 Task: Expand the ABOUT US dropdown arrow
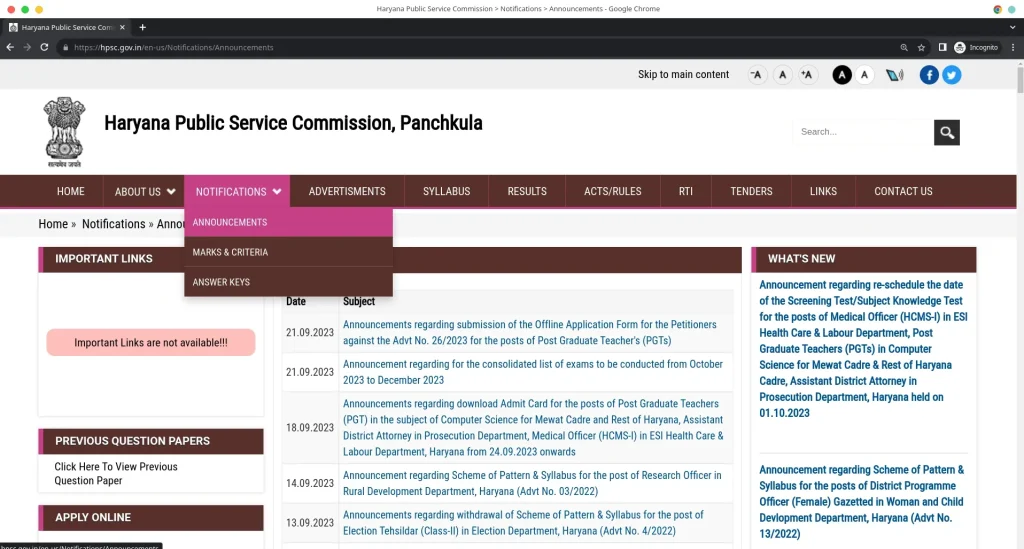[x=171, y=192]
